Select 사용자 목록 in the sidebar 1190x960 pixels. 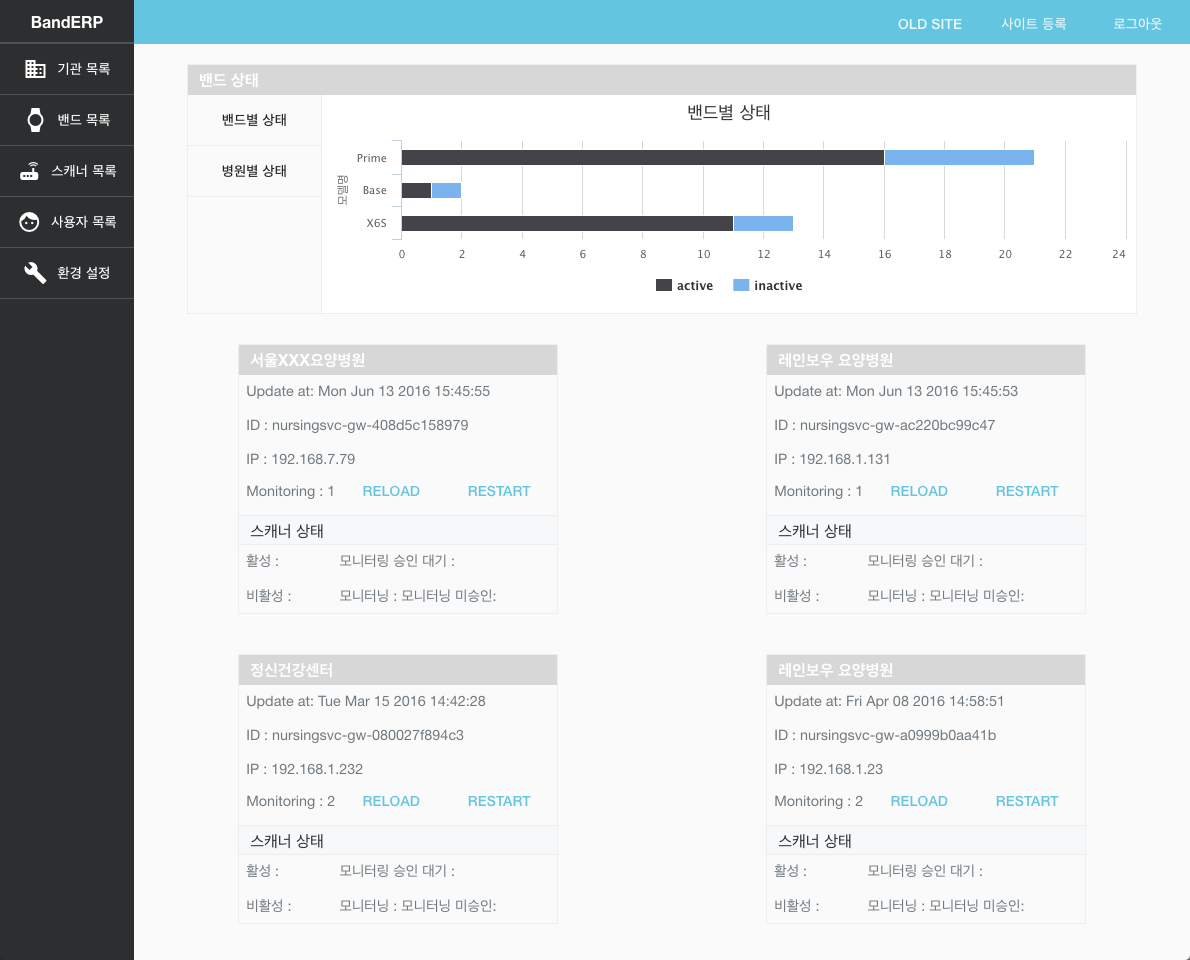tap(67, 222)
